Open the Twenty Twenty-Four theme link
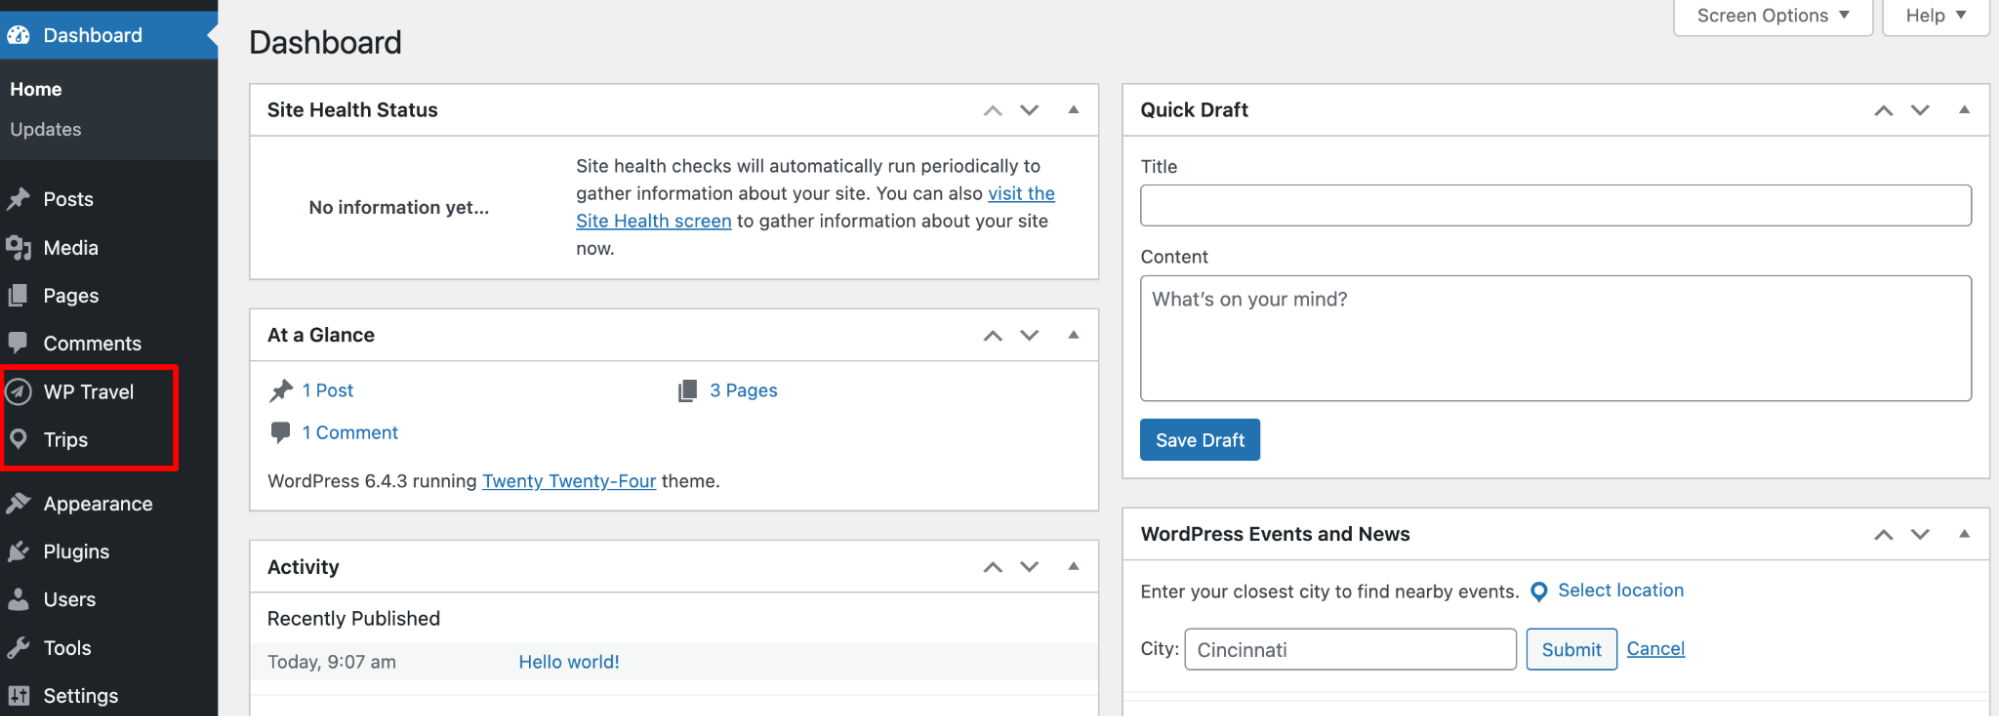1999x717 pixels. tap(569, 481)
